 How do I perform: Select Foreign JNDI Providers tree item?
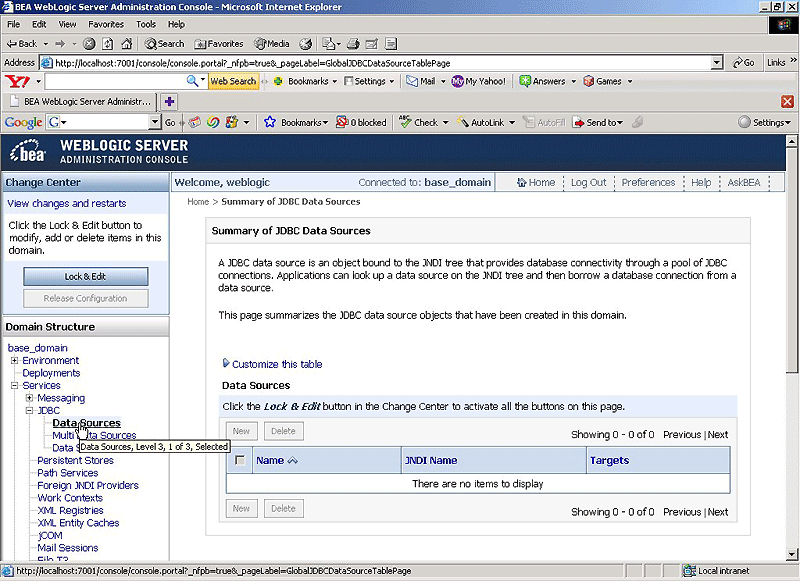click(88, 485)
